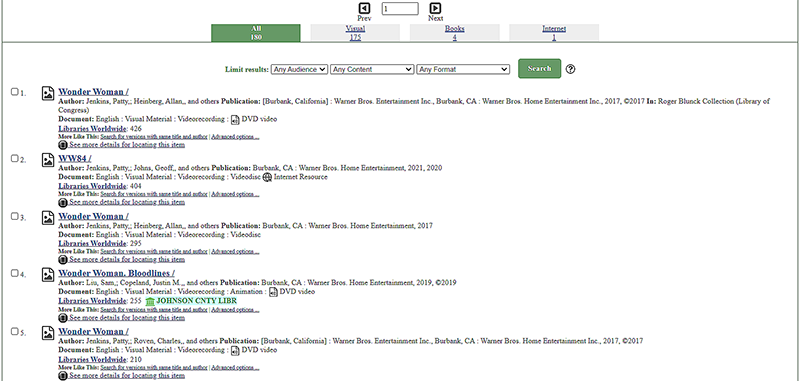Image resolution: width=800 pixels, height=381 pixels.
Task: Open Libraries Worldwide link for result 3
Action: (92, 244)
